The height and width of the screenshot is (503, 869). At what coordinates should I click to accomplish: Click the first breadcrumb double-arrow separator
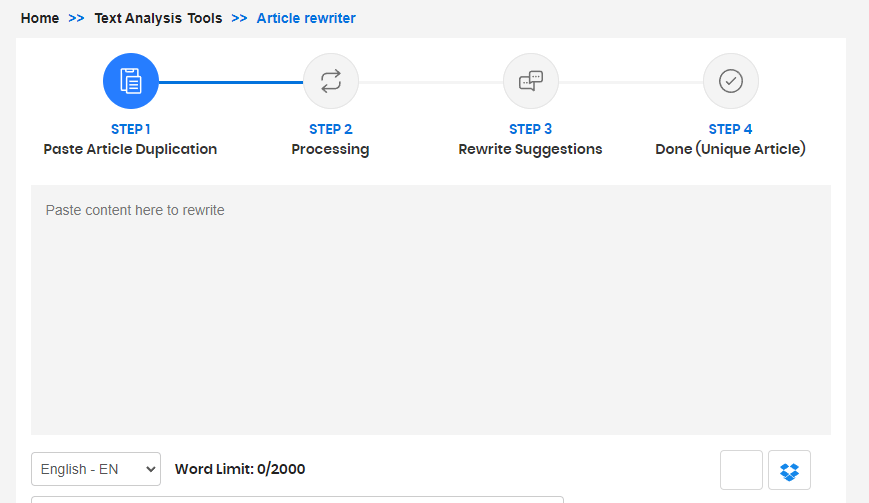tap(76, 18)
